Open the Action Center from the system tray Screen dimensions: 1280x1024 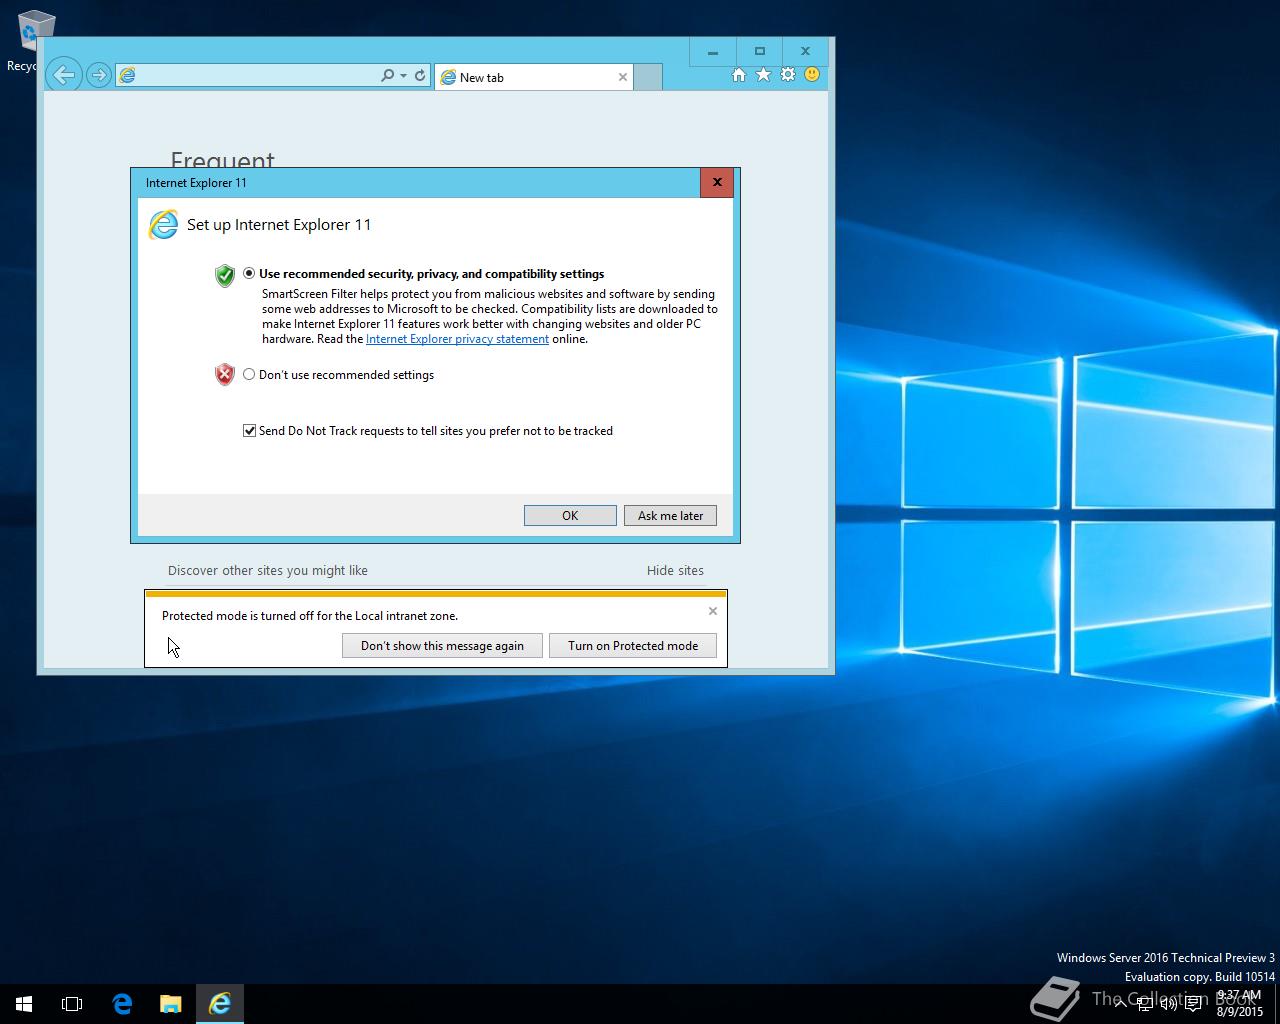tap(1193, 1003)
